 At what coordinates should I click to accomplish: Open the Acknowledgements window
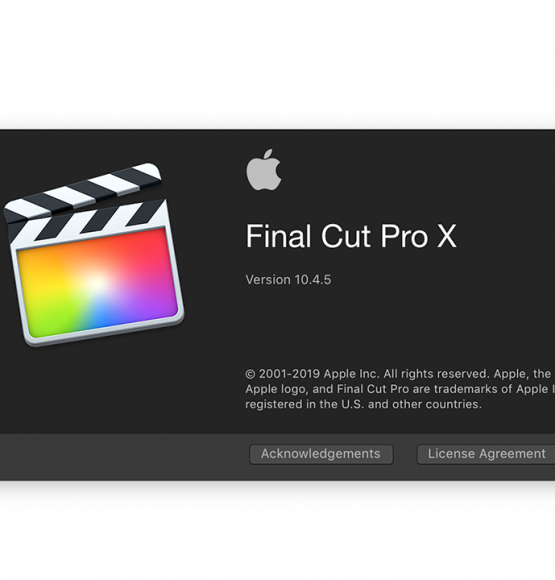(x=321, y=454)
